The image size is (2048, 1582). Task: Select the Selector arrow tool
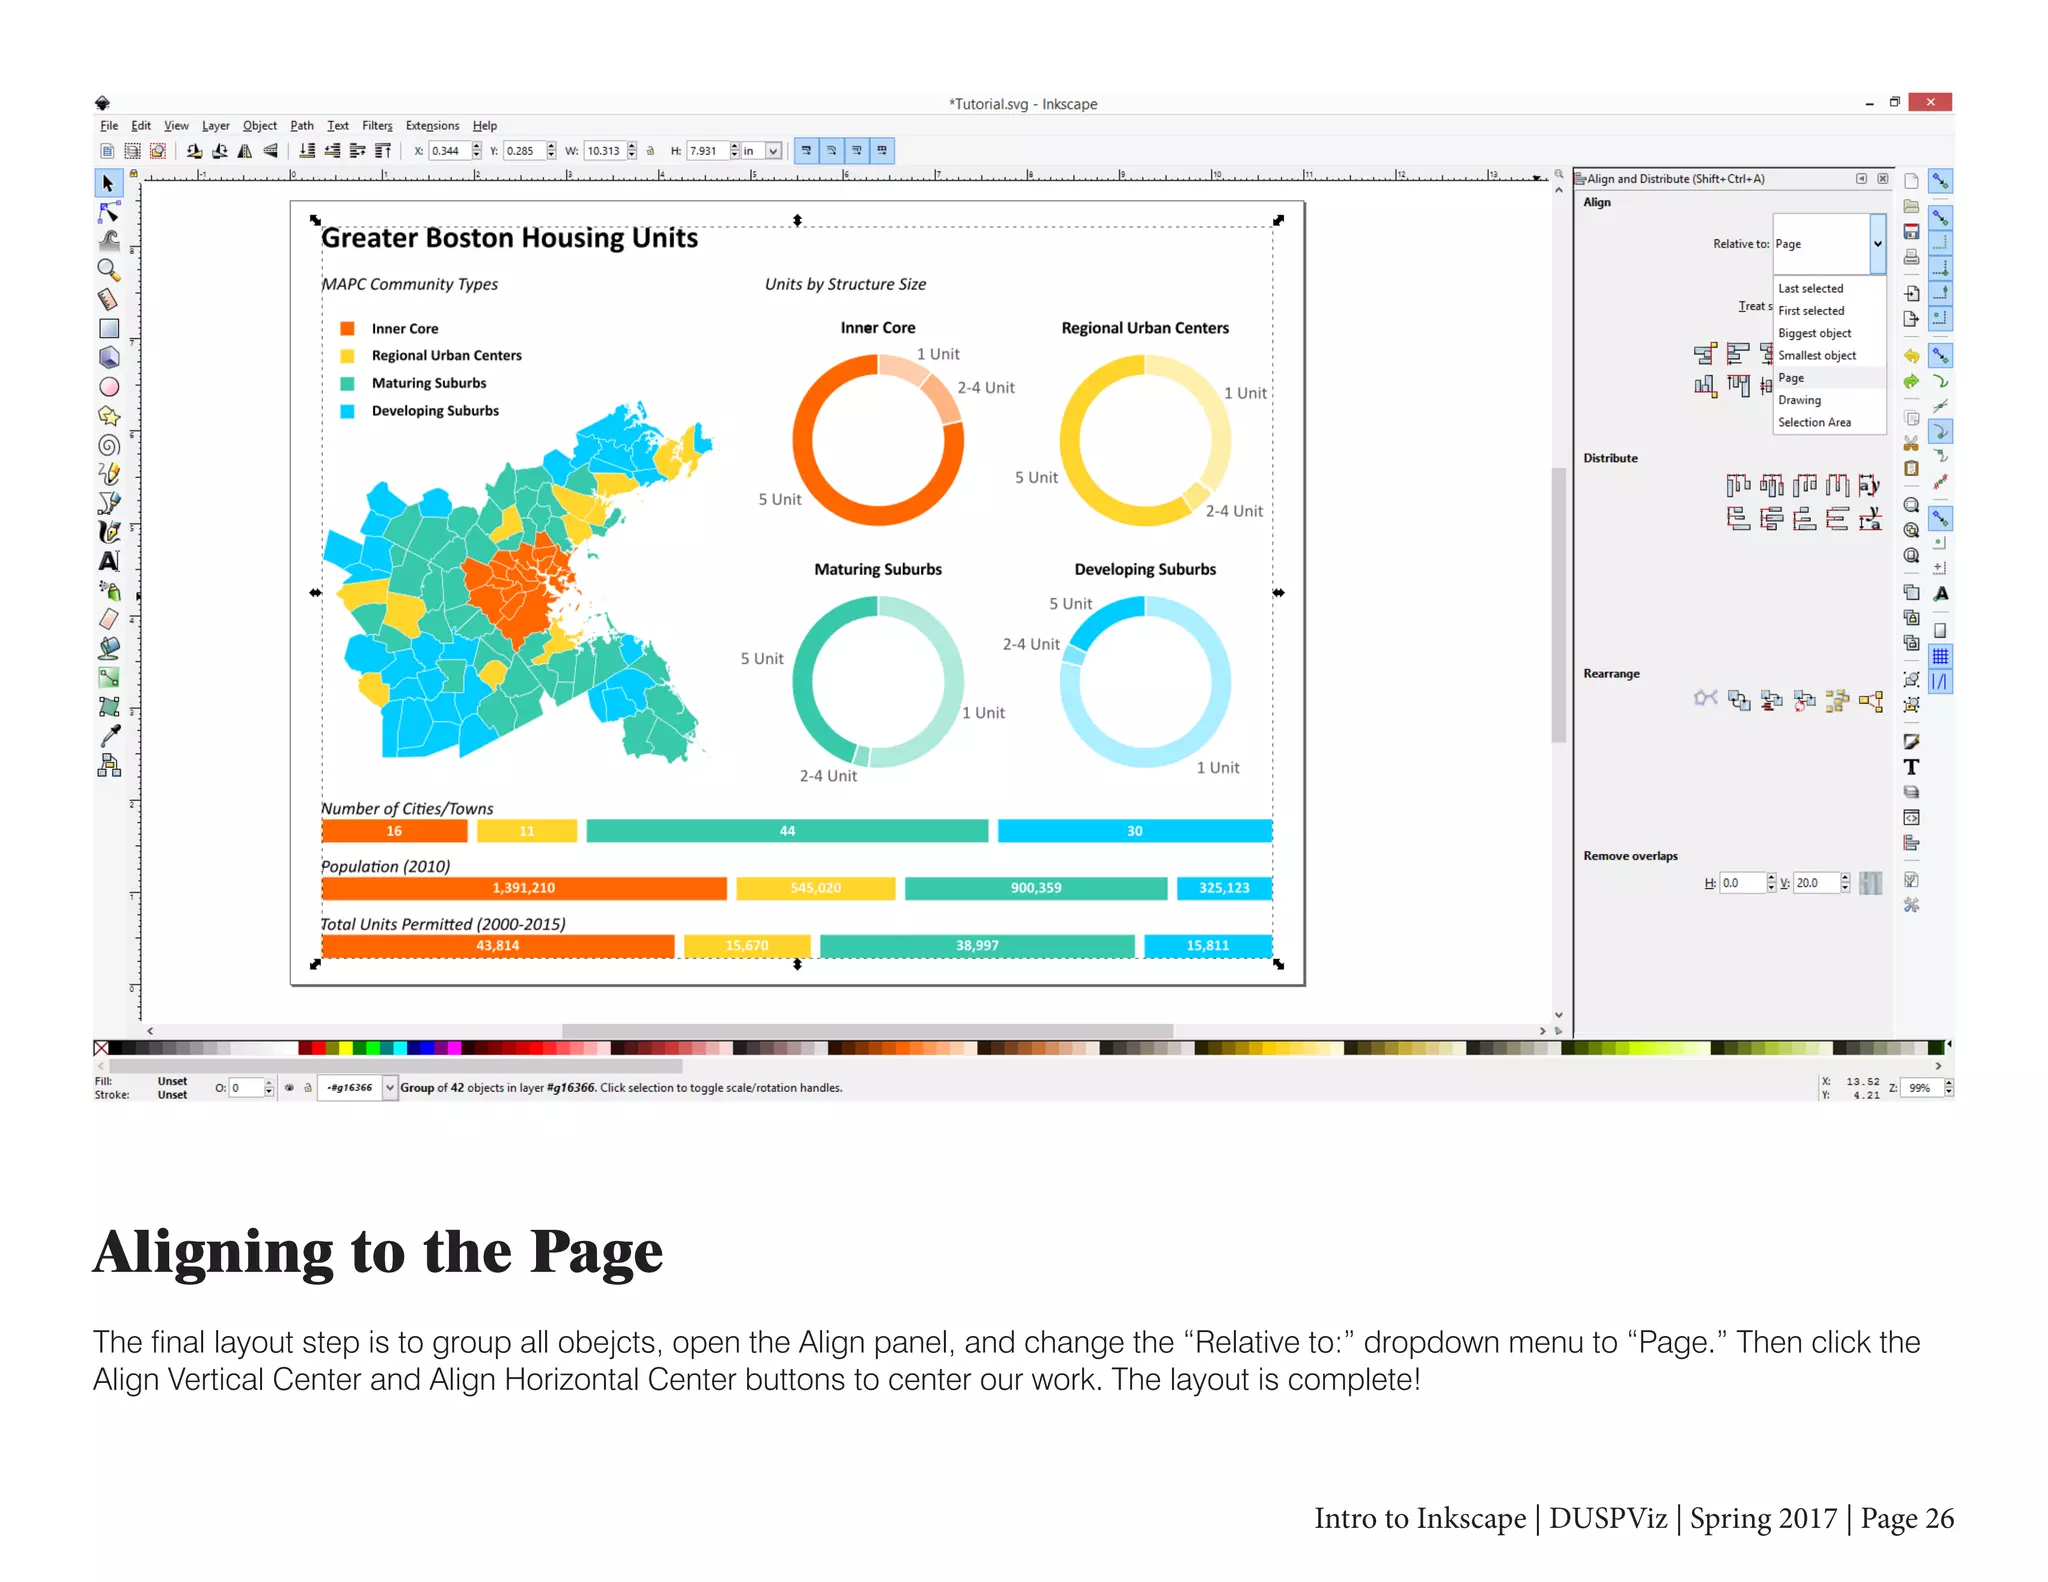coord(108,184)
